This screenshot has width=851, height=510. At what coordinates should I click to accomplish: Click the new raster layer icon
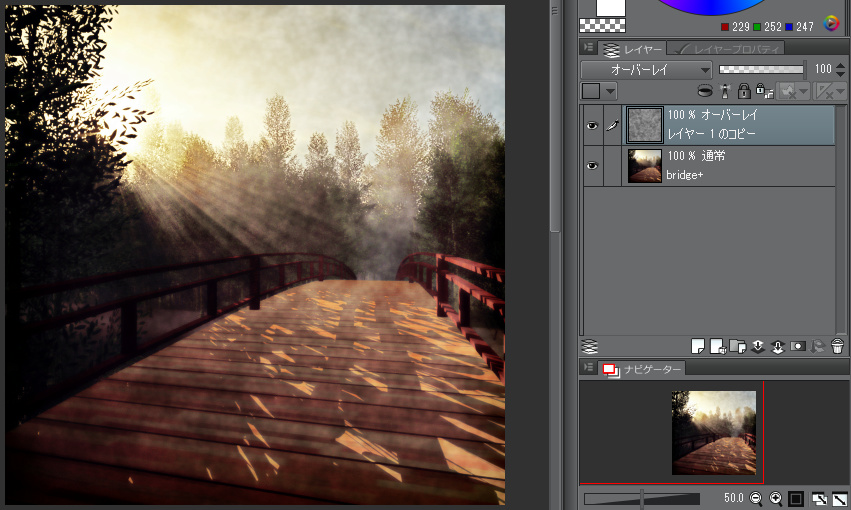click(699, 346)
